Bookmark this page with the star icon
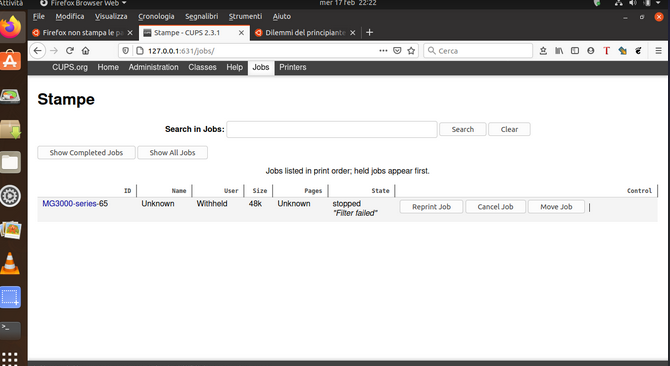The image size is (670, 366). (x=411, y=51)
